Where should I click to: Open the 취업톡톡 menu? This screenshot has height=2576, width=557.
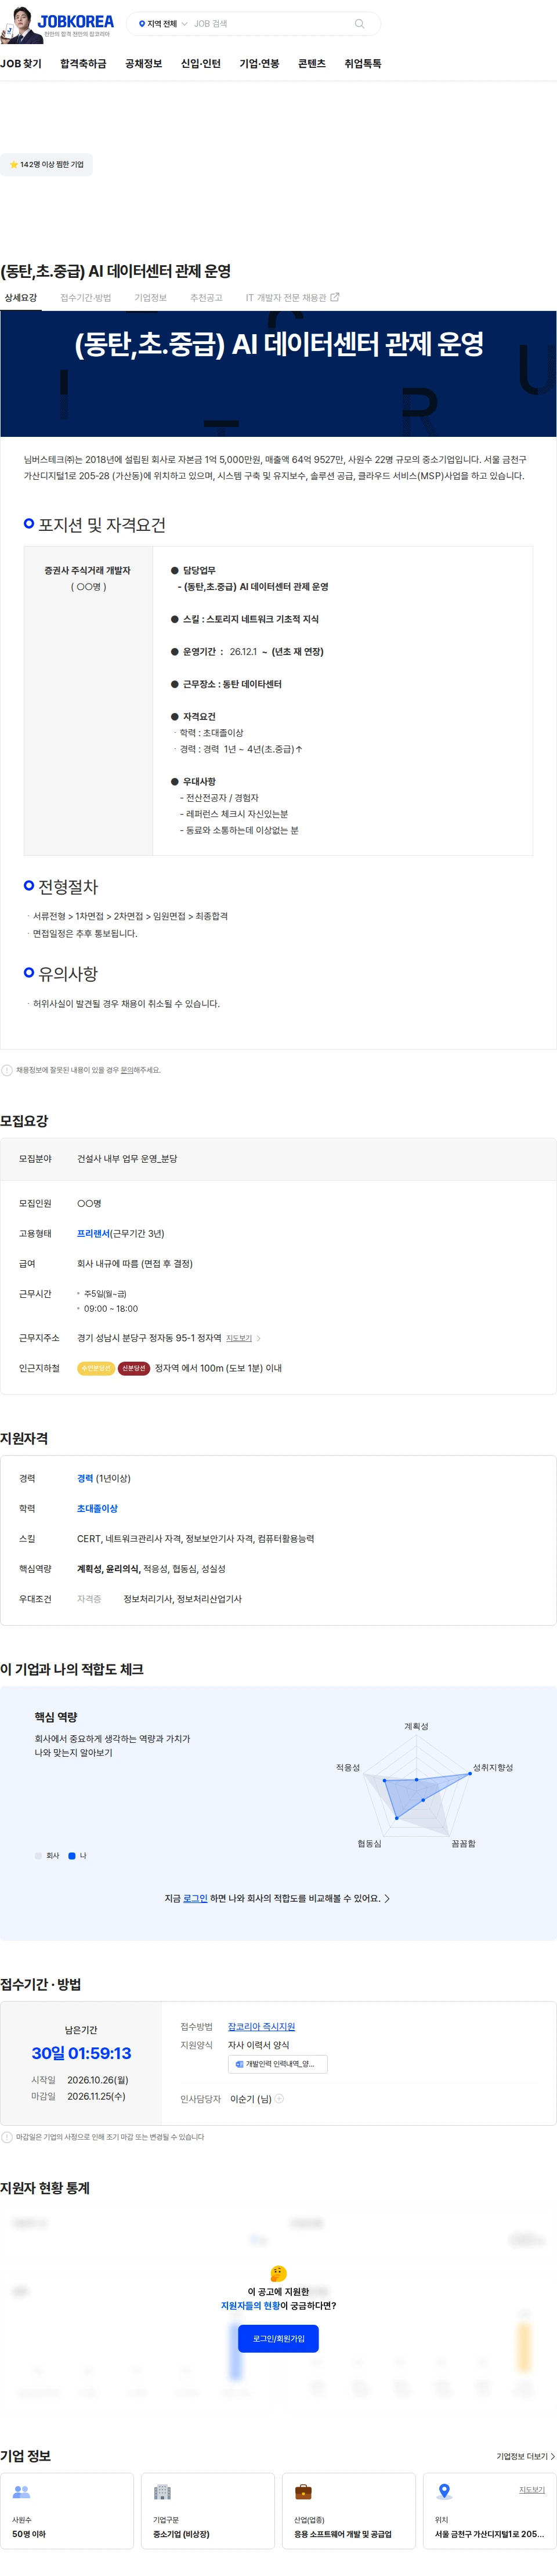pyautogui.click(x=363, y=64)
